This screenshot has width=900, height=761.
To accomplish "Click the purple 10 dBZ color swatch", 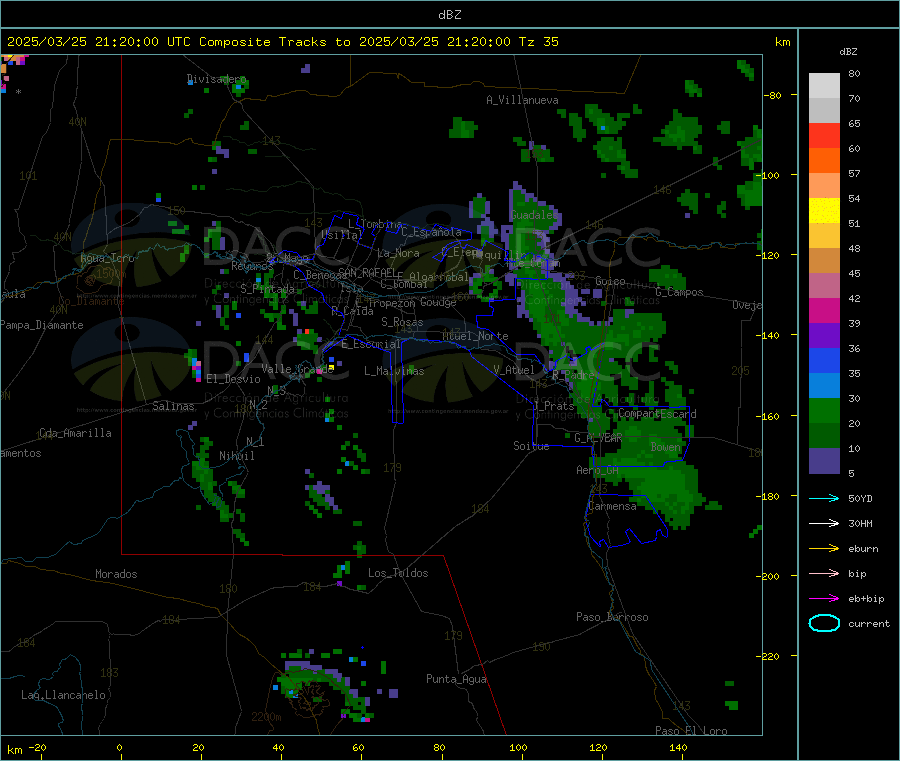I will pos(824,460).
